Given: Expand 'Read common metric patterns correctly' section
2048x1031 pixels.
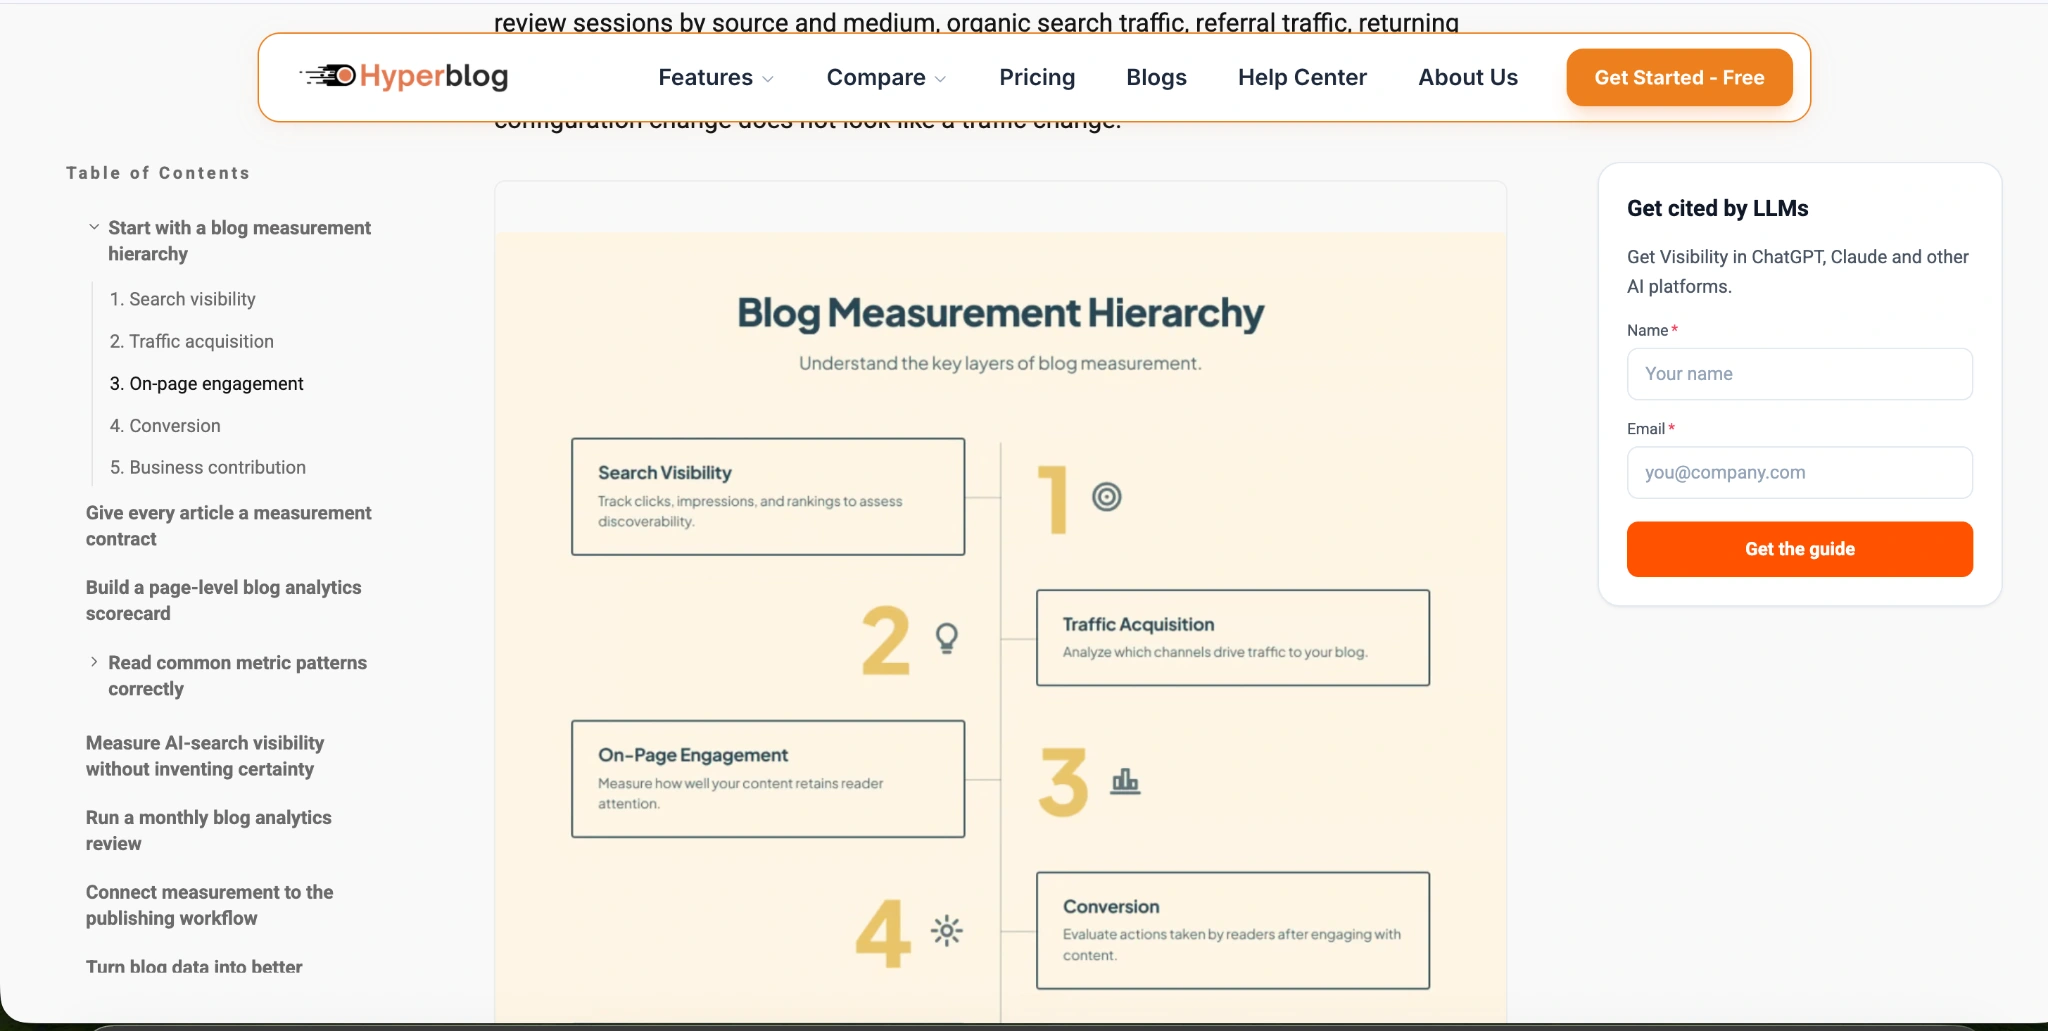Looking at the screenshot, I should (x=94, y=662).
